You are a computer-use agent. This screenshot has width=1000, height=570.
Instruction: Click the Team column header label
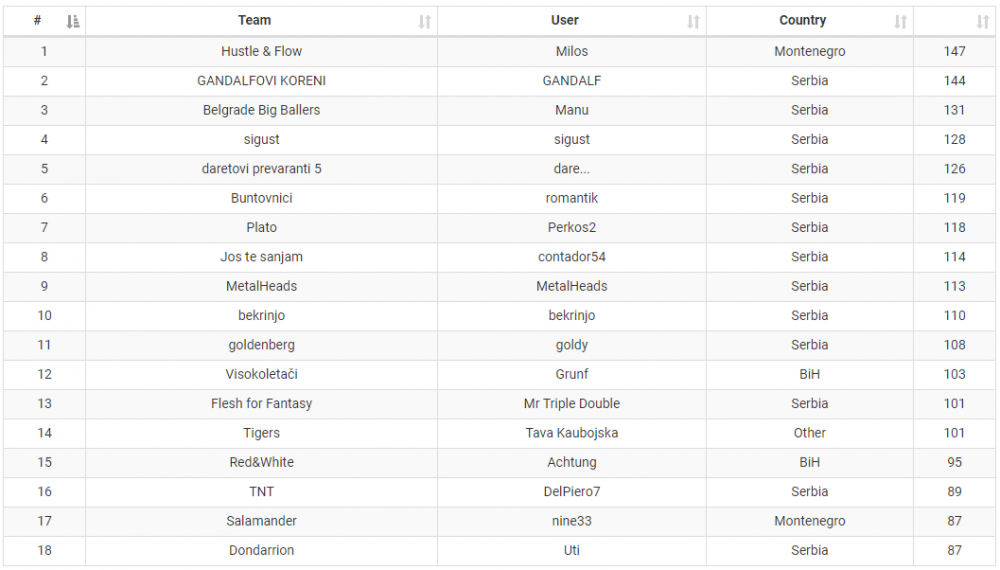[255, 20]
